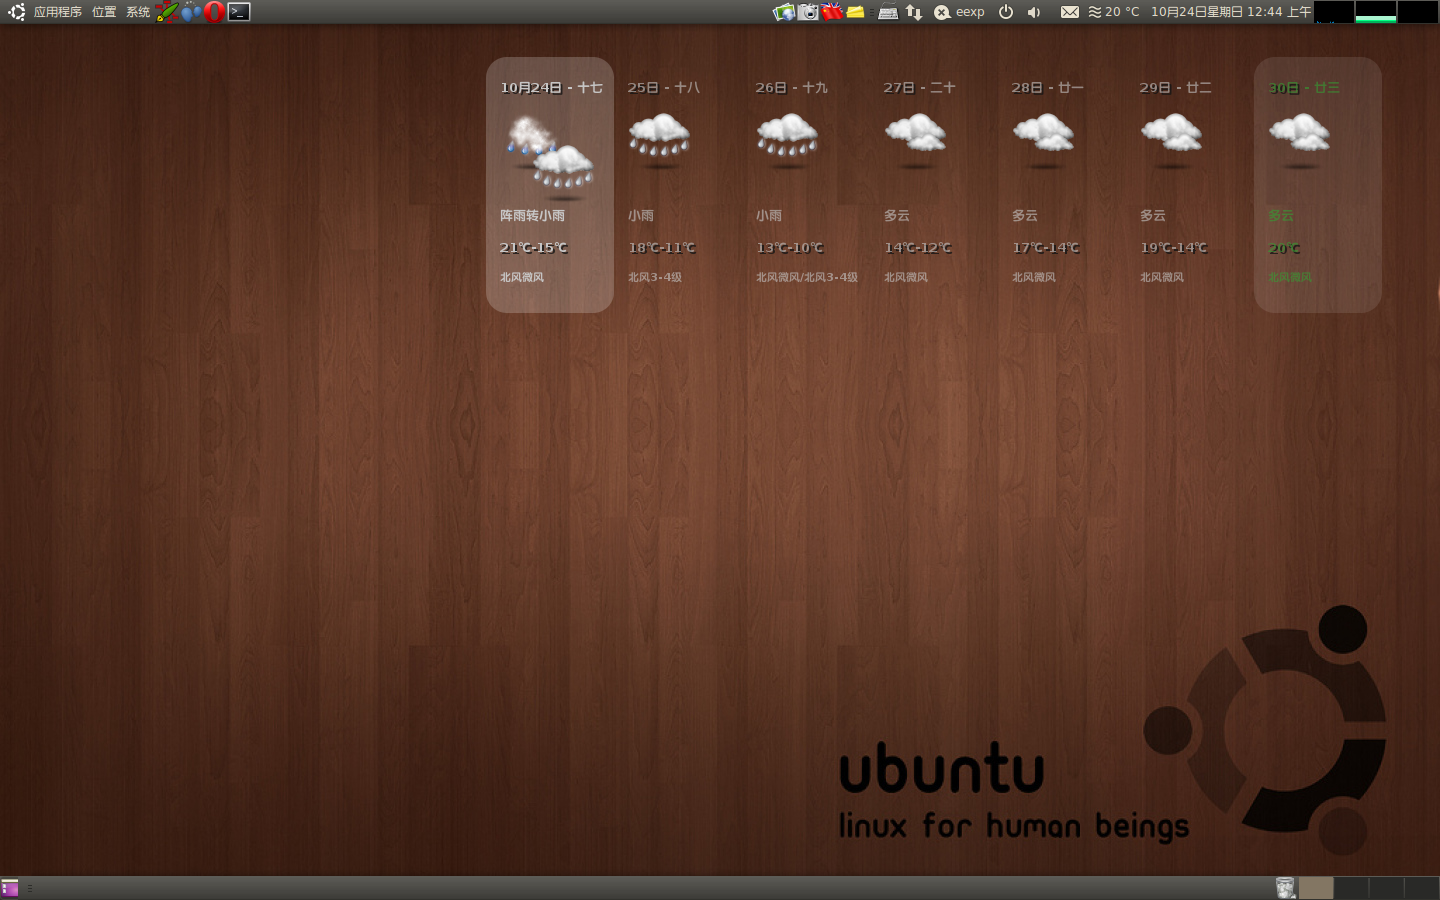
Task: Open the 位置 places menu
Action: tap(104, 12)
